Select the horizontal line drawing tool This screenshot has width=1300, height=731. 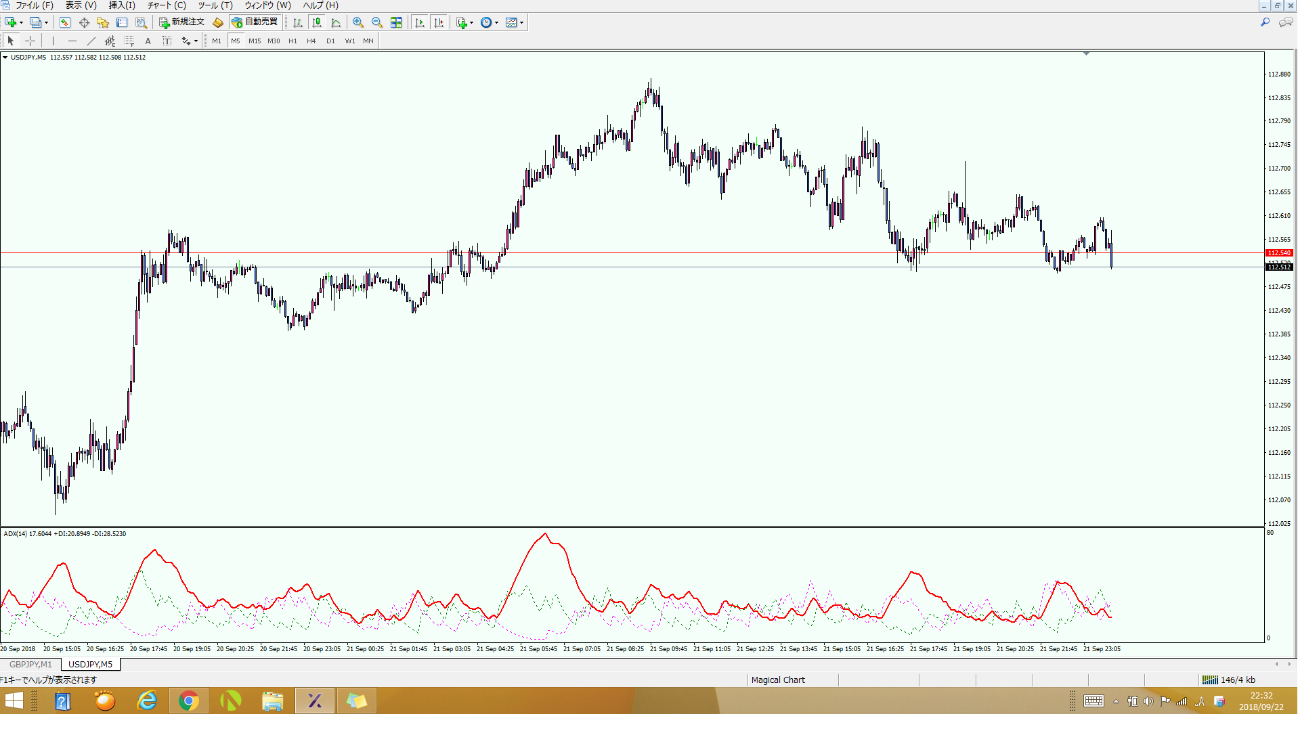[x=72, y=41]
